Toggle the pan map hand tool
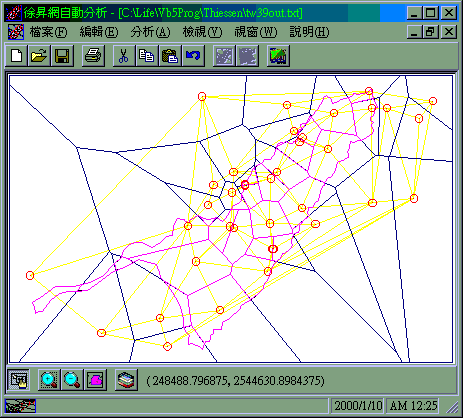This screenshot has width=463, height=418. point(18,379)
